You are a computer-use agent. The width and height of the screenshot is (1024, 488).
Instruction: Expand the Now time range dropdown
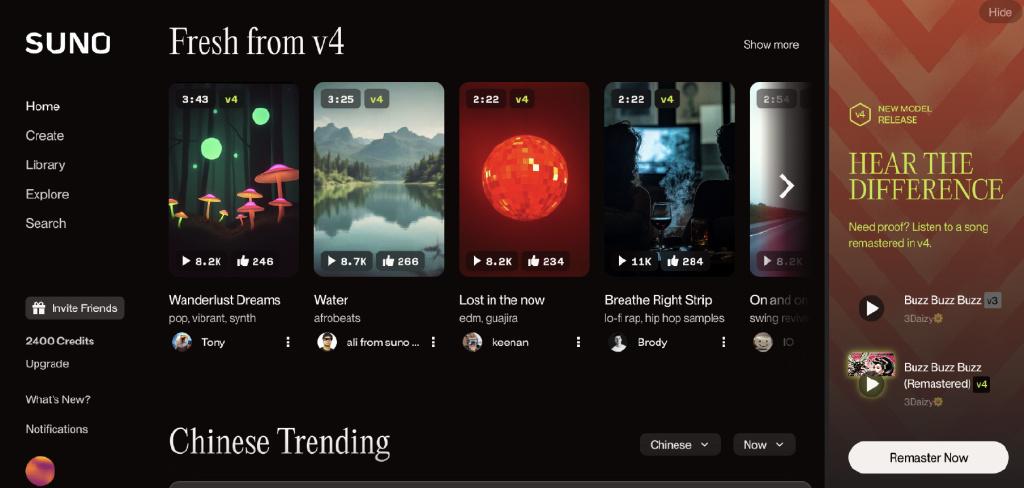[x=764, y=445]
